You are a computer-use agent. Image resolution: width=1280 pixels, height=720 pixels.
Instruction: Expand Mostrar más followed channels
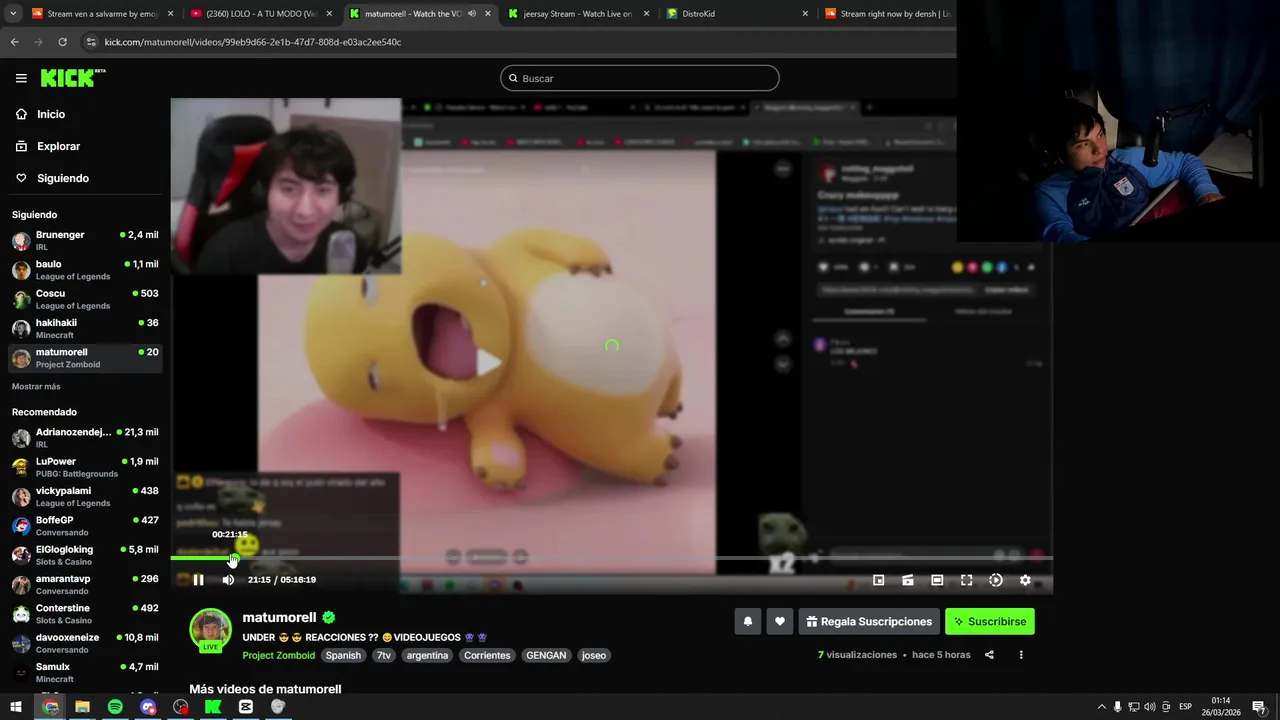pyautogui.click(x=36, y=386)
